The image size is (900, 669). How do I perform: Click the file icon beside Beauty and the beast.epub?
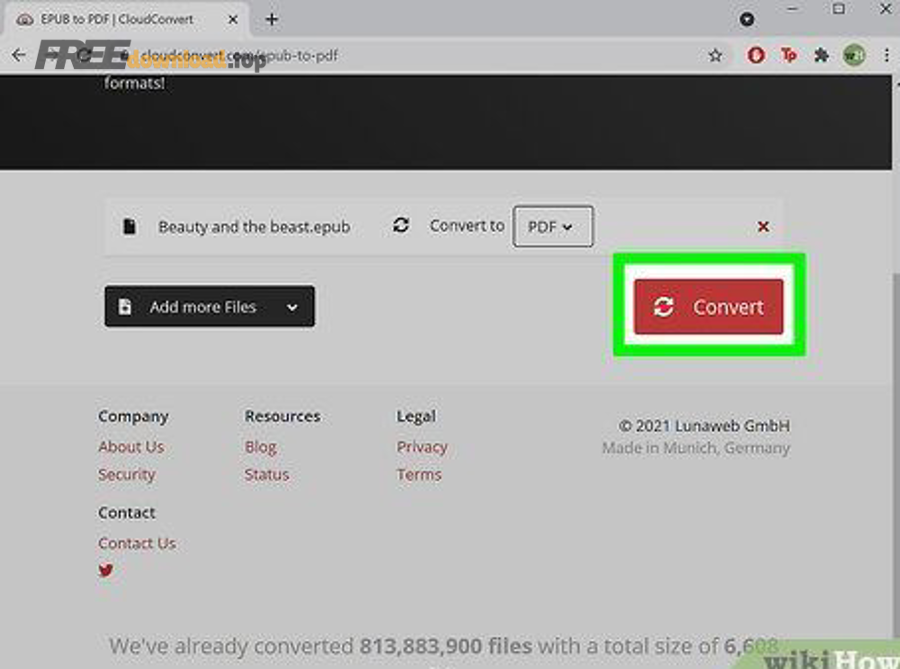tap(130, 227)
